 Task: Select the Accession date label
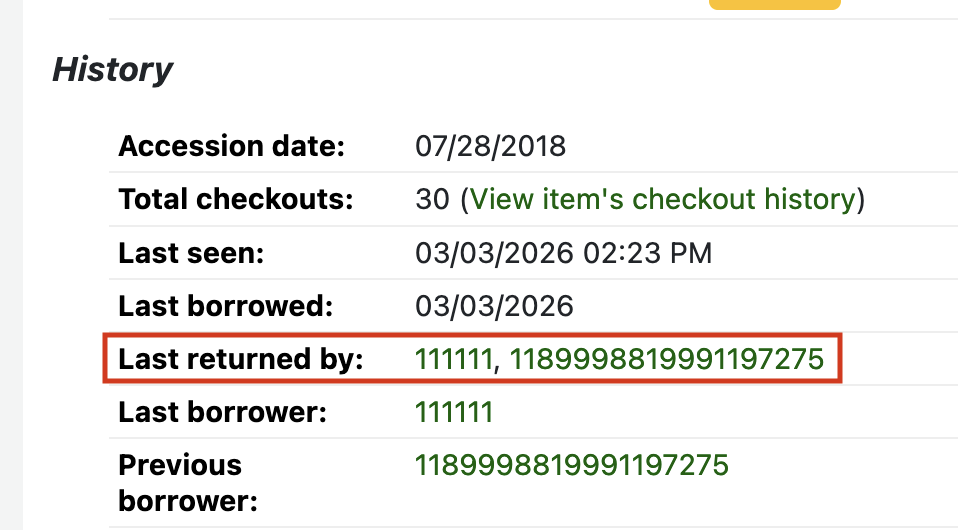[231, 146]
